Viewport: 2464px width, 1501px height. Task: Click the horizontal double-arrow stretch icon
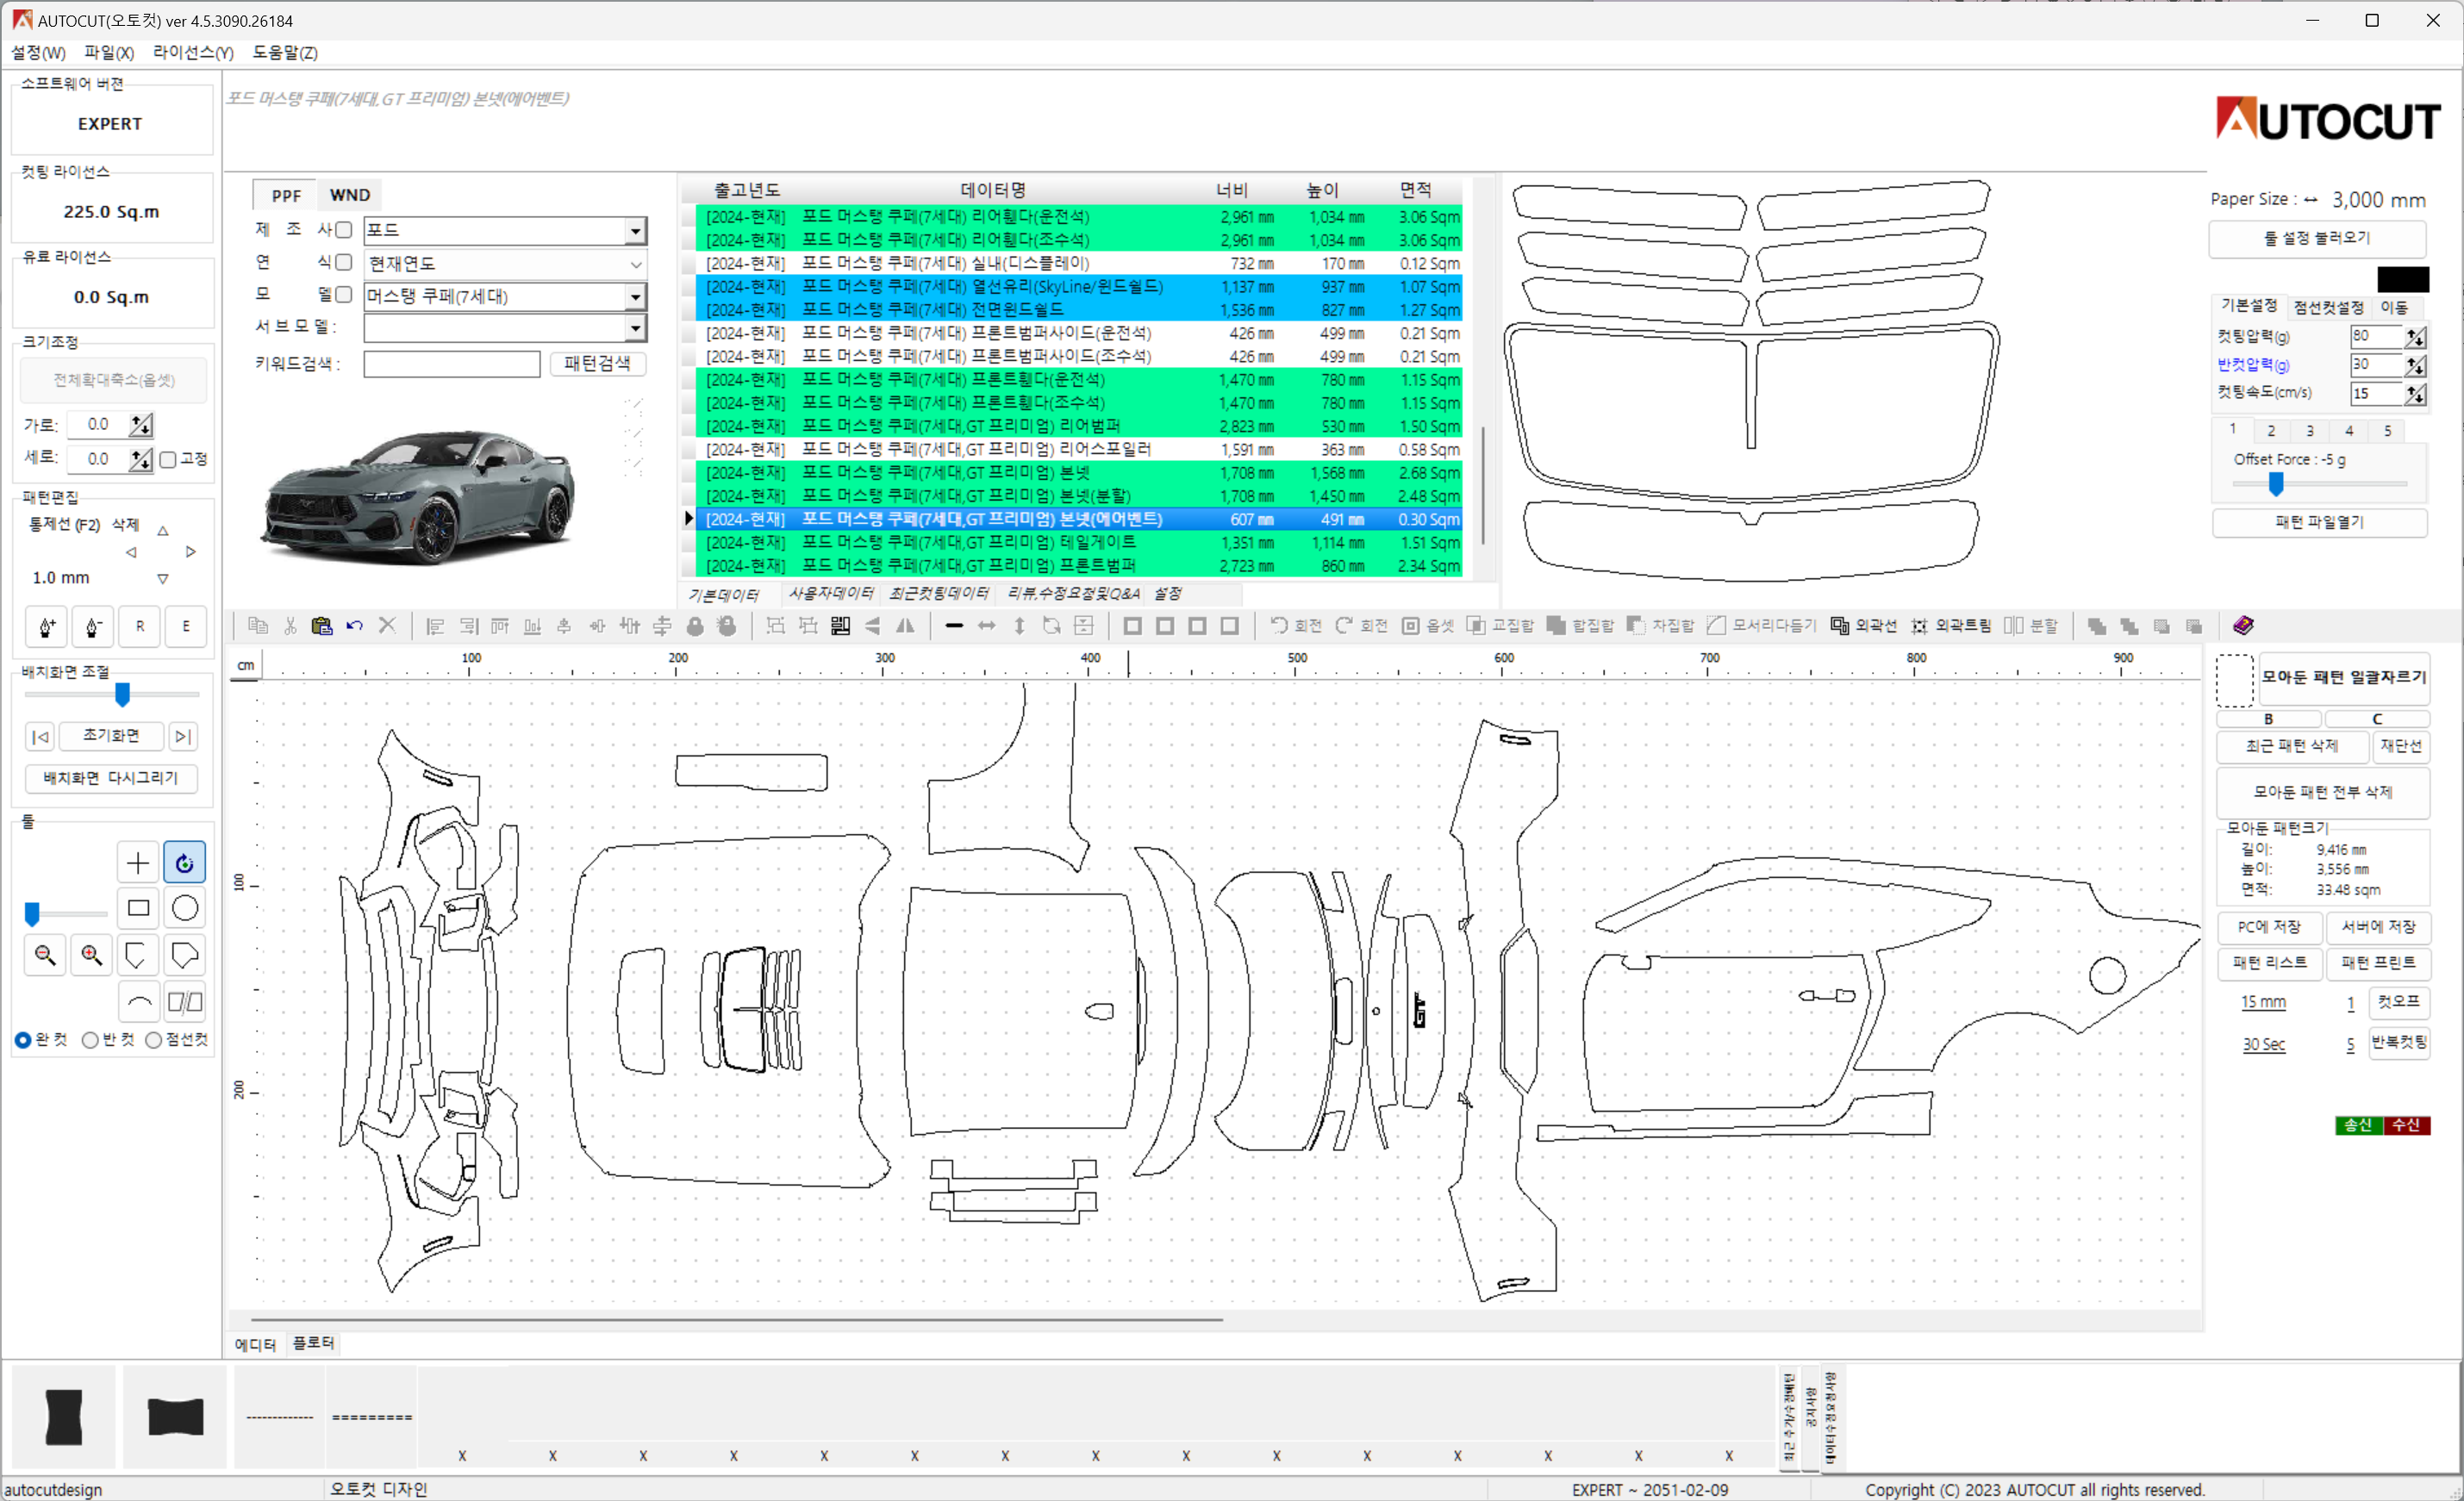click(x=986, y=626)
